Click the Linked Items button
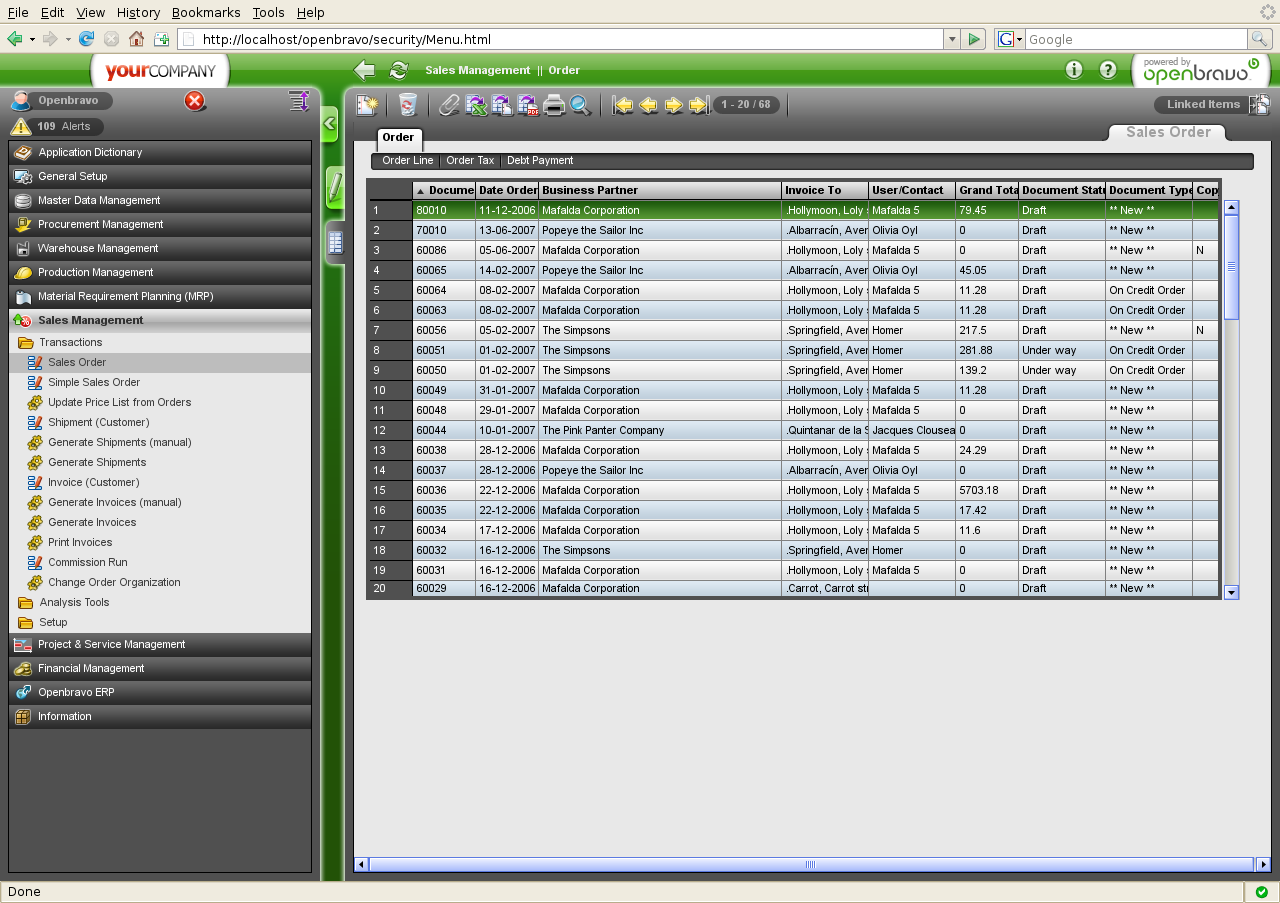Image resolution: width=1280 pixels, height=903 pixels. click(x=1203, y=104)
